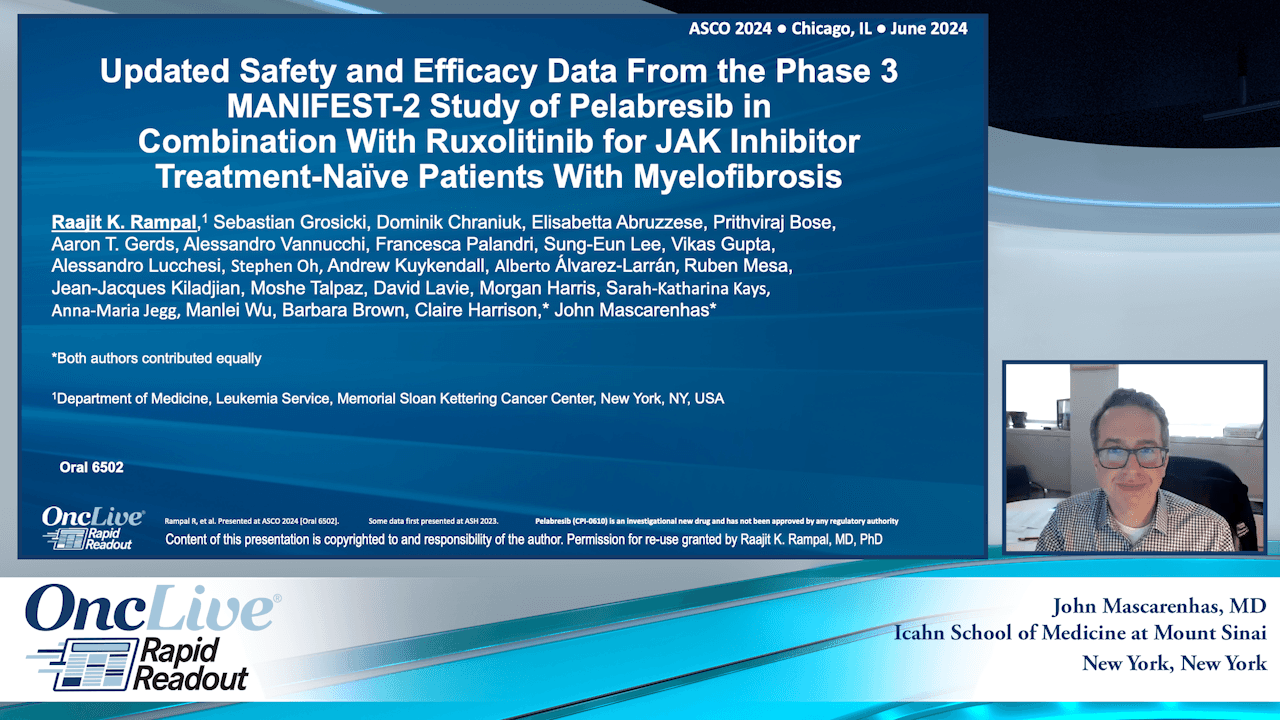The width and height of the screenshot is (1280, 720).
Task: Click the 'Pelabresib (CPI-0610) is an investigational' disclaimer
Action: (x=717, y=521)
